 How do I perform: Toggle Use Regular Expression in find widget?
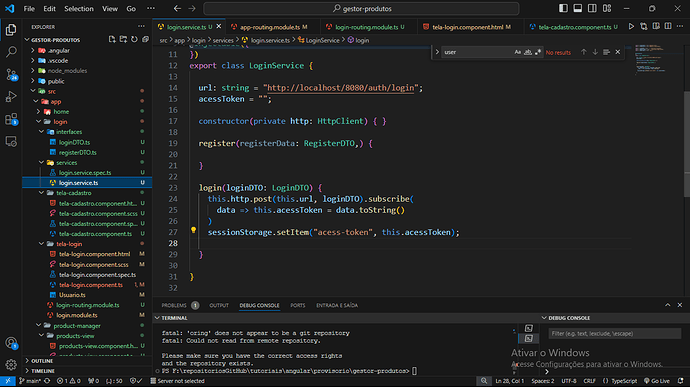[x=538, y=52]
